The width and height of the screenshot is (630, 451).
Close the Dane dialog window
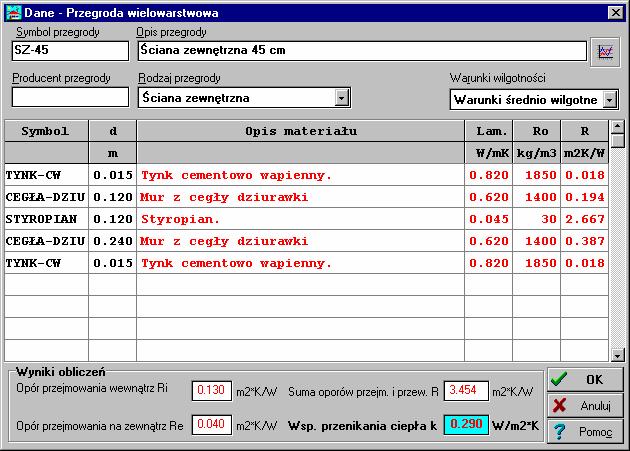coord(616,13)
